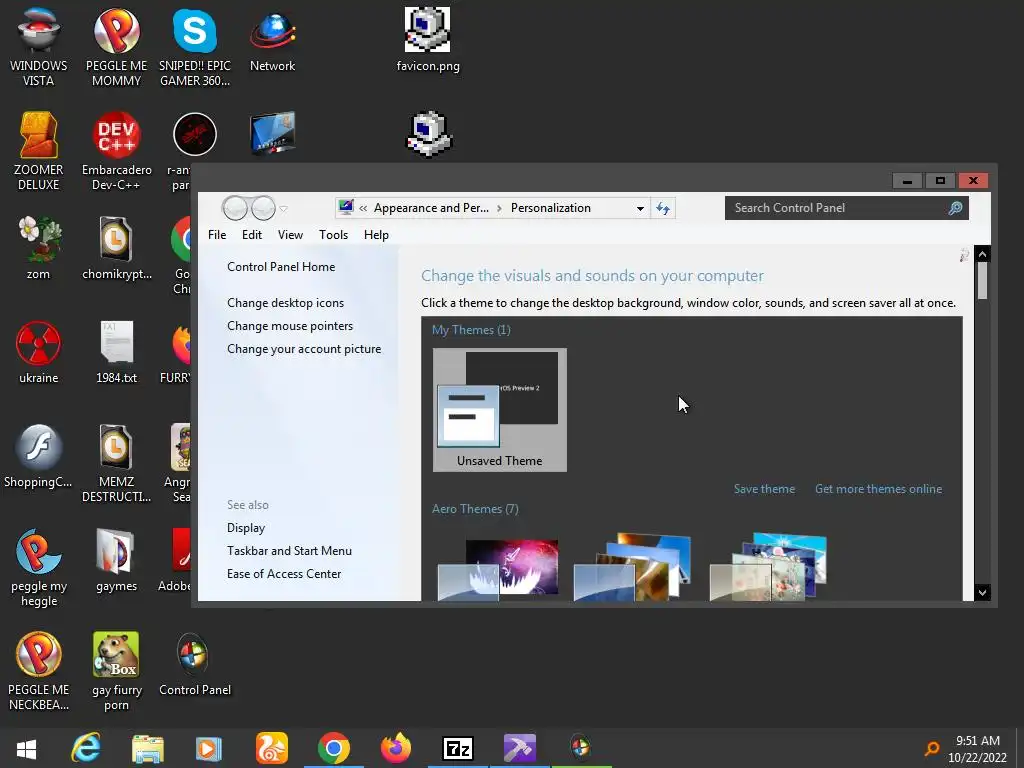Open Taskbar and Start Menu link
This screenshot has height=768, width=1024.
coord(289,551)
